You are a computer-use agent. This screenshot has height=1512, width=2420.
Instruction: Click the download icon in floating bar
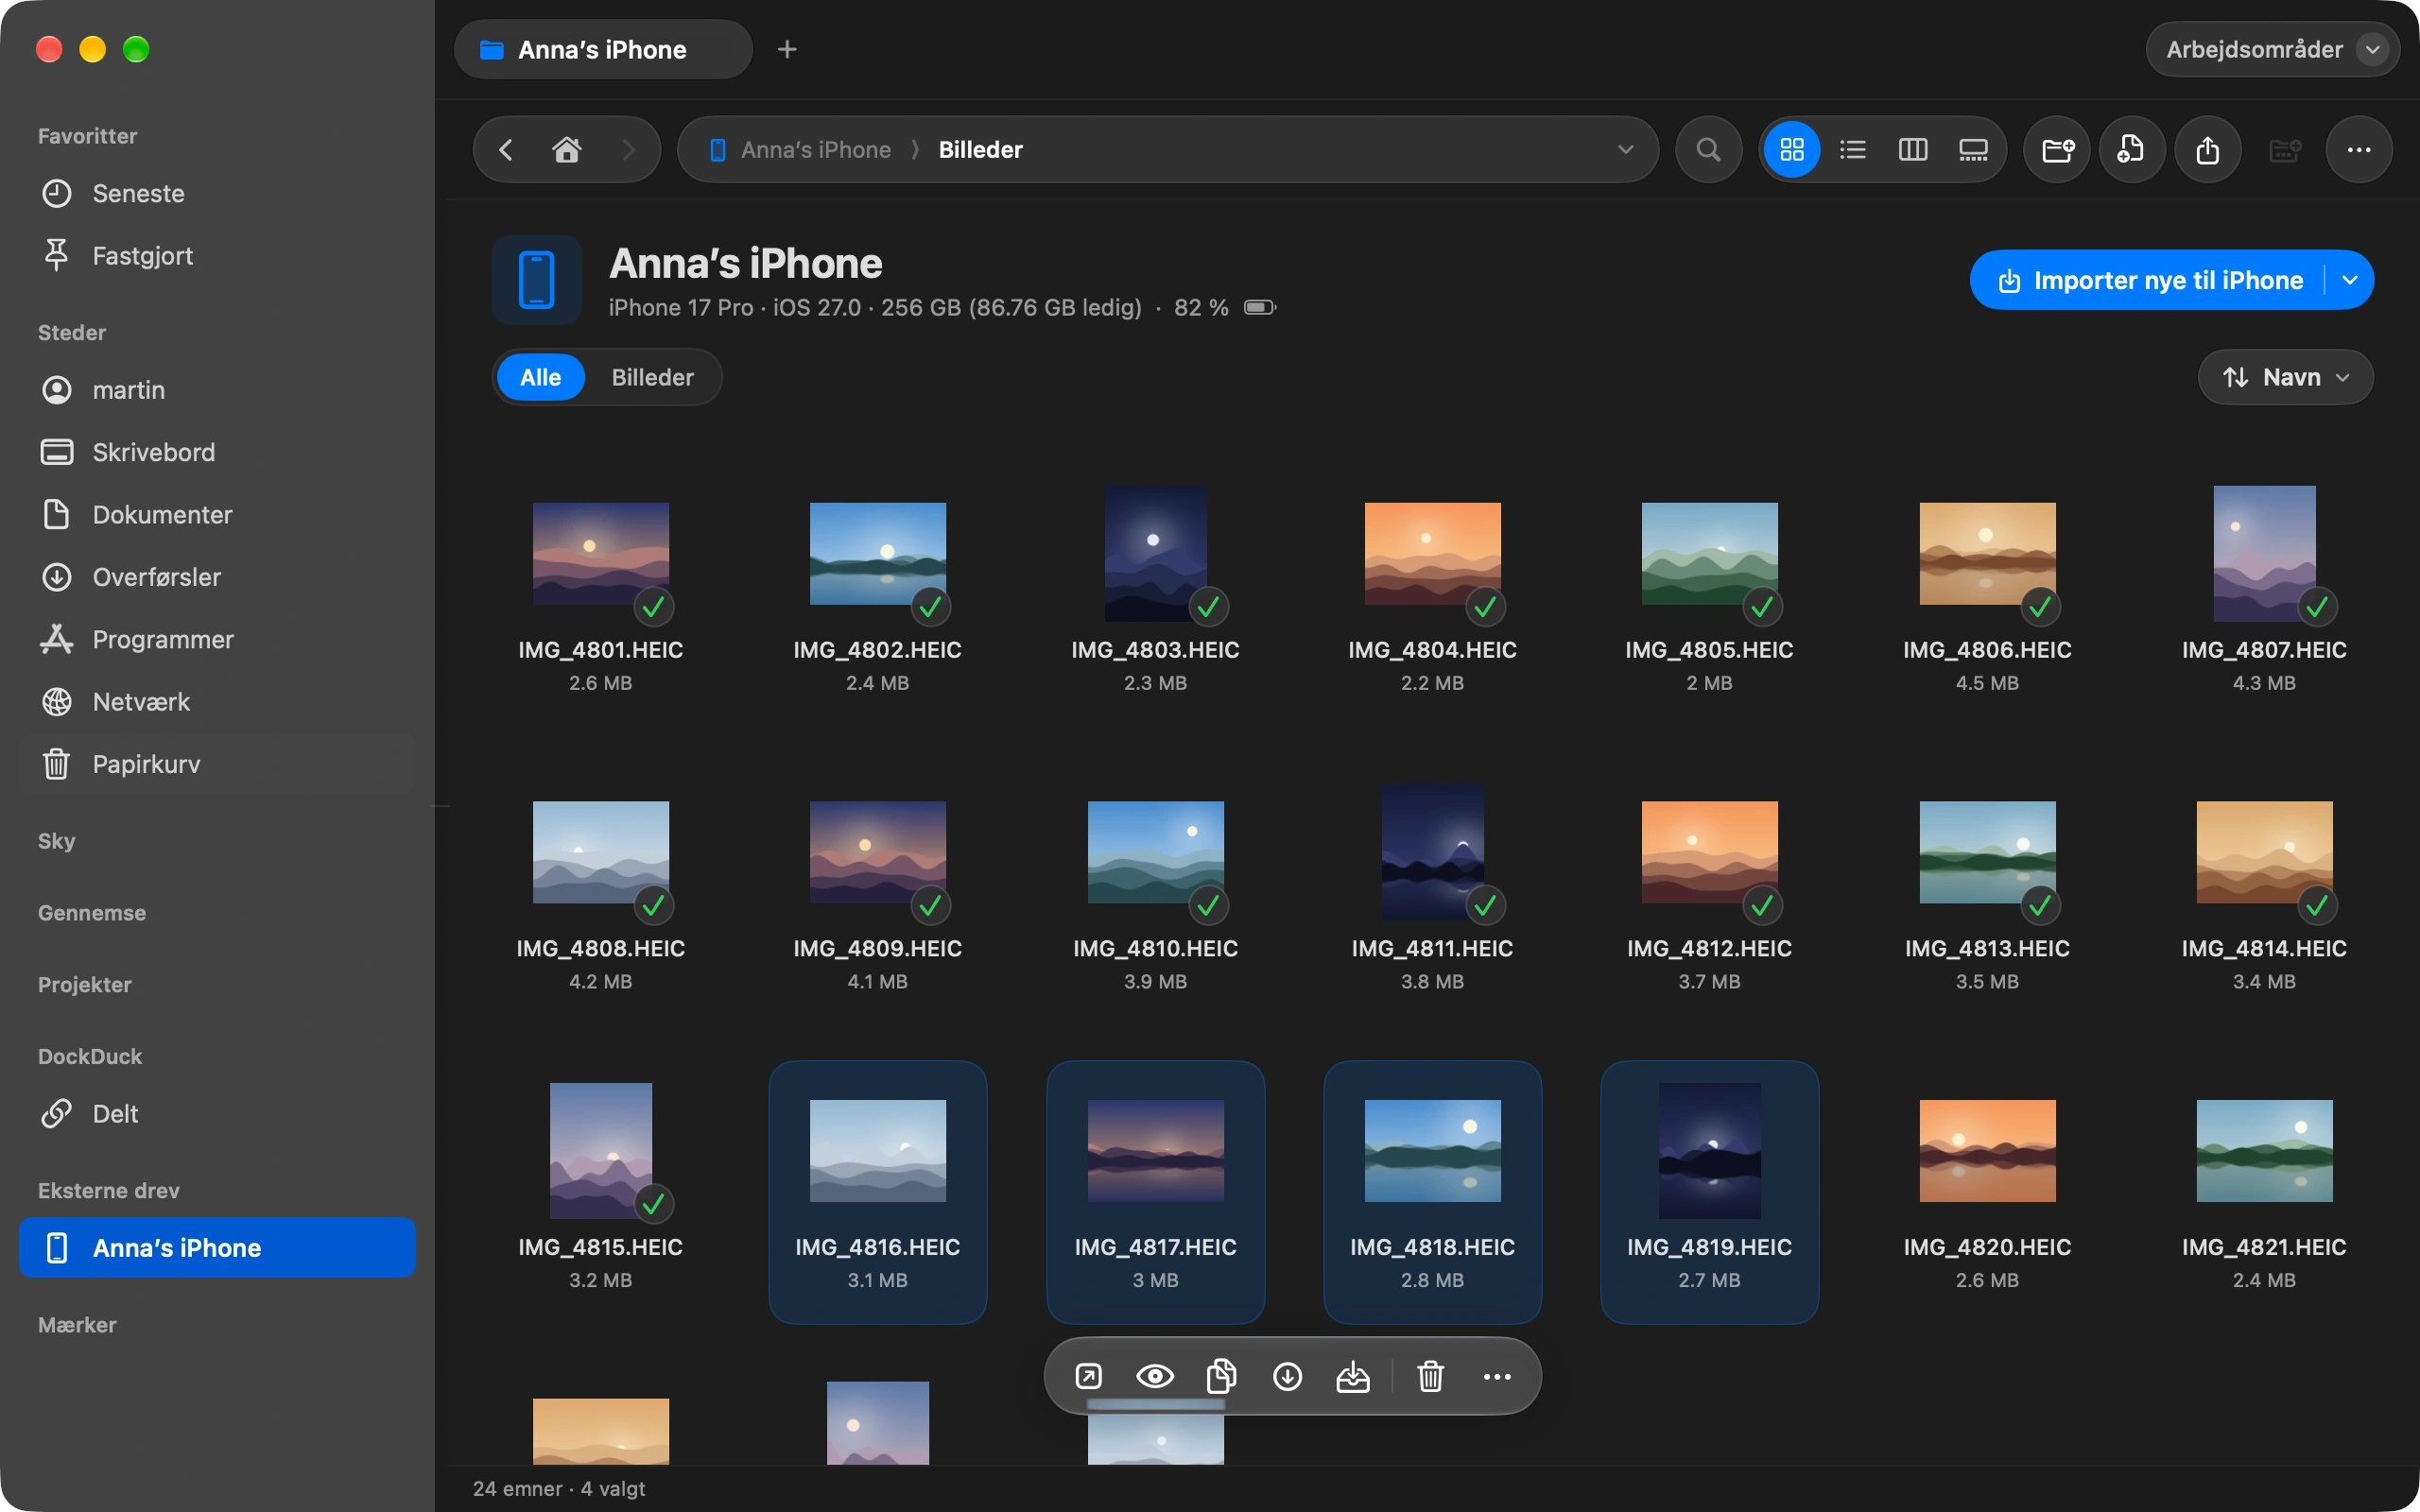pos(1287,1376)
